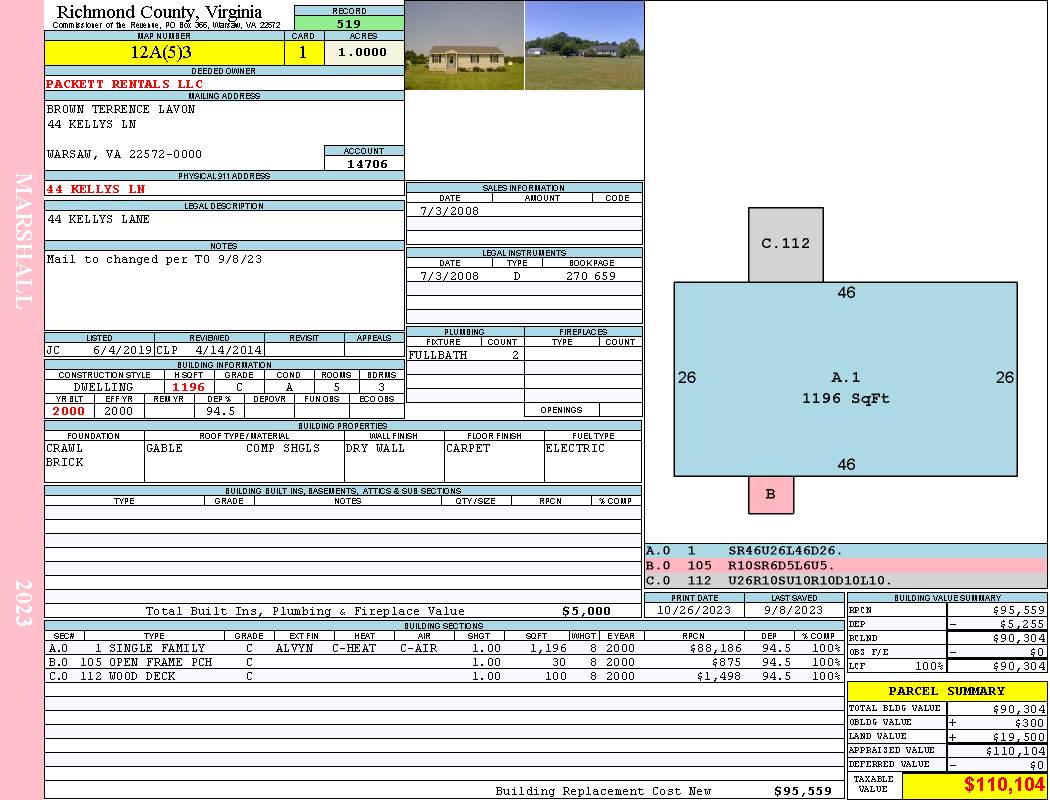1050x800 pixels.
Task: Click the account number 14706 field
Action: click(x=365, y=164)
